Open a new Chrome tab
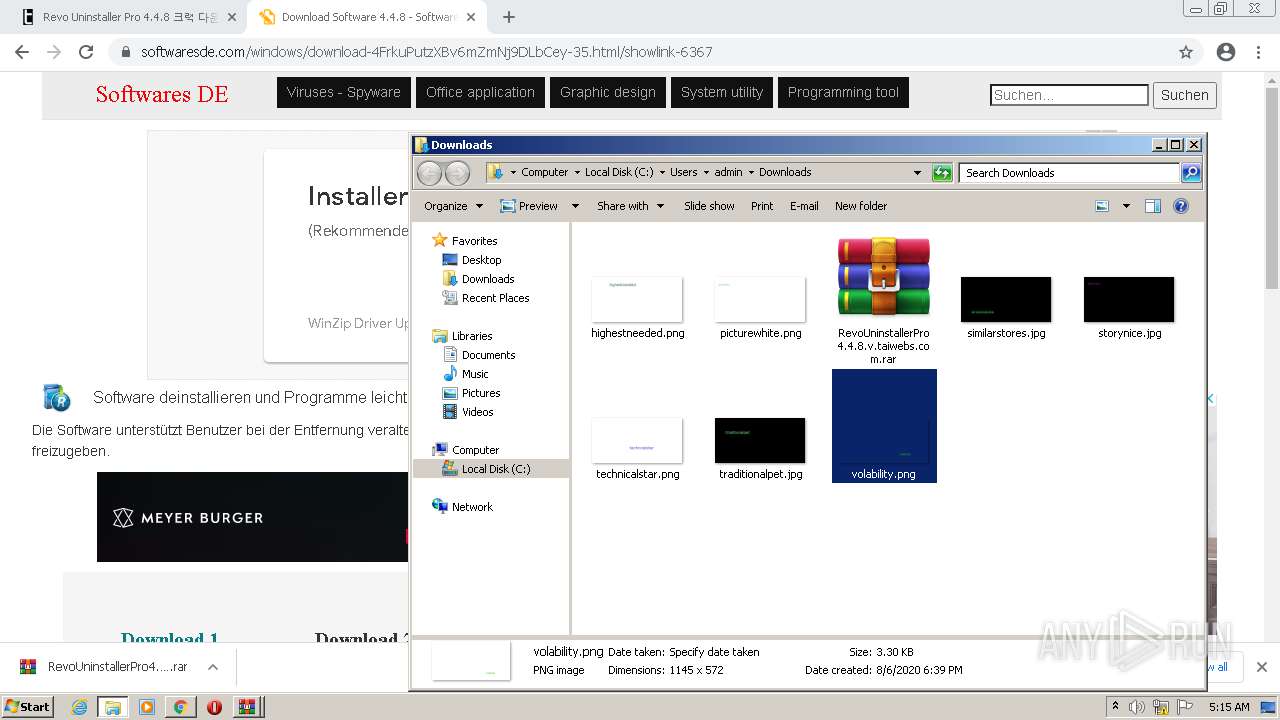Image resolution: width=1280 pixels, height=720 pixels. (509, 17)
